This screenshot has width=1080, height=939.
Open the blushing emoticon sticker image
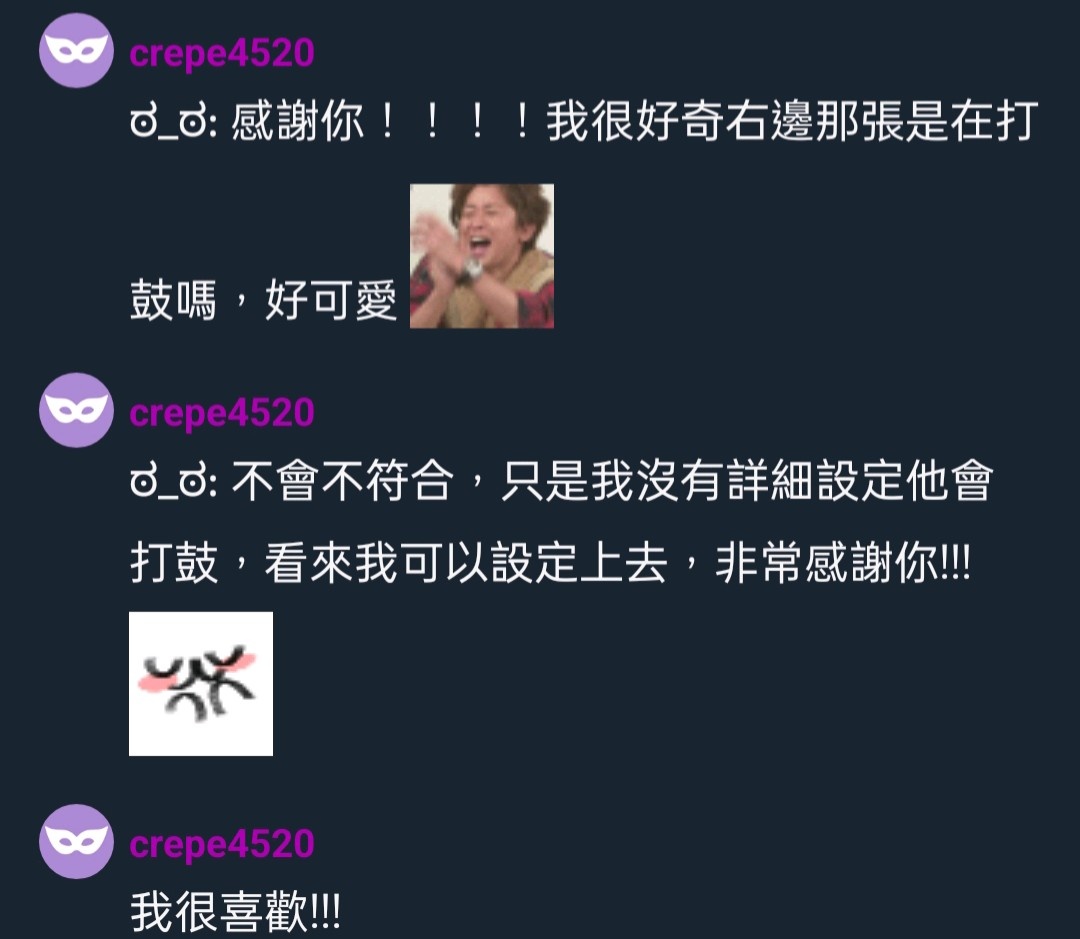point(200,683)
